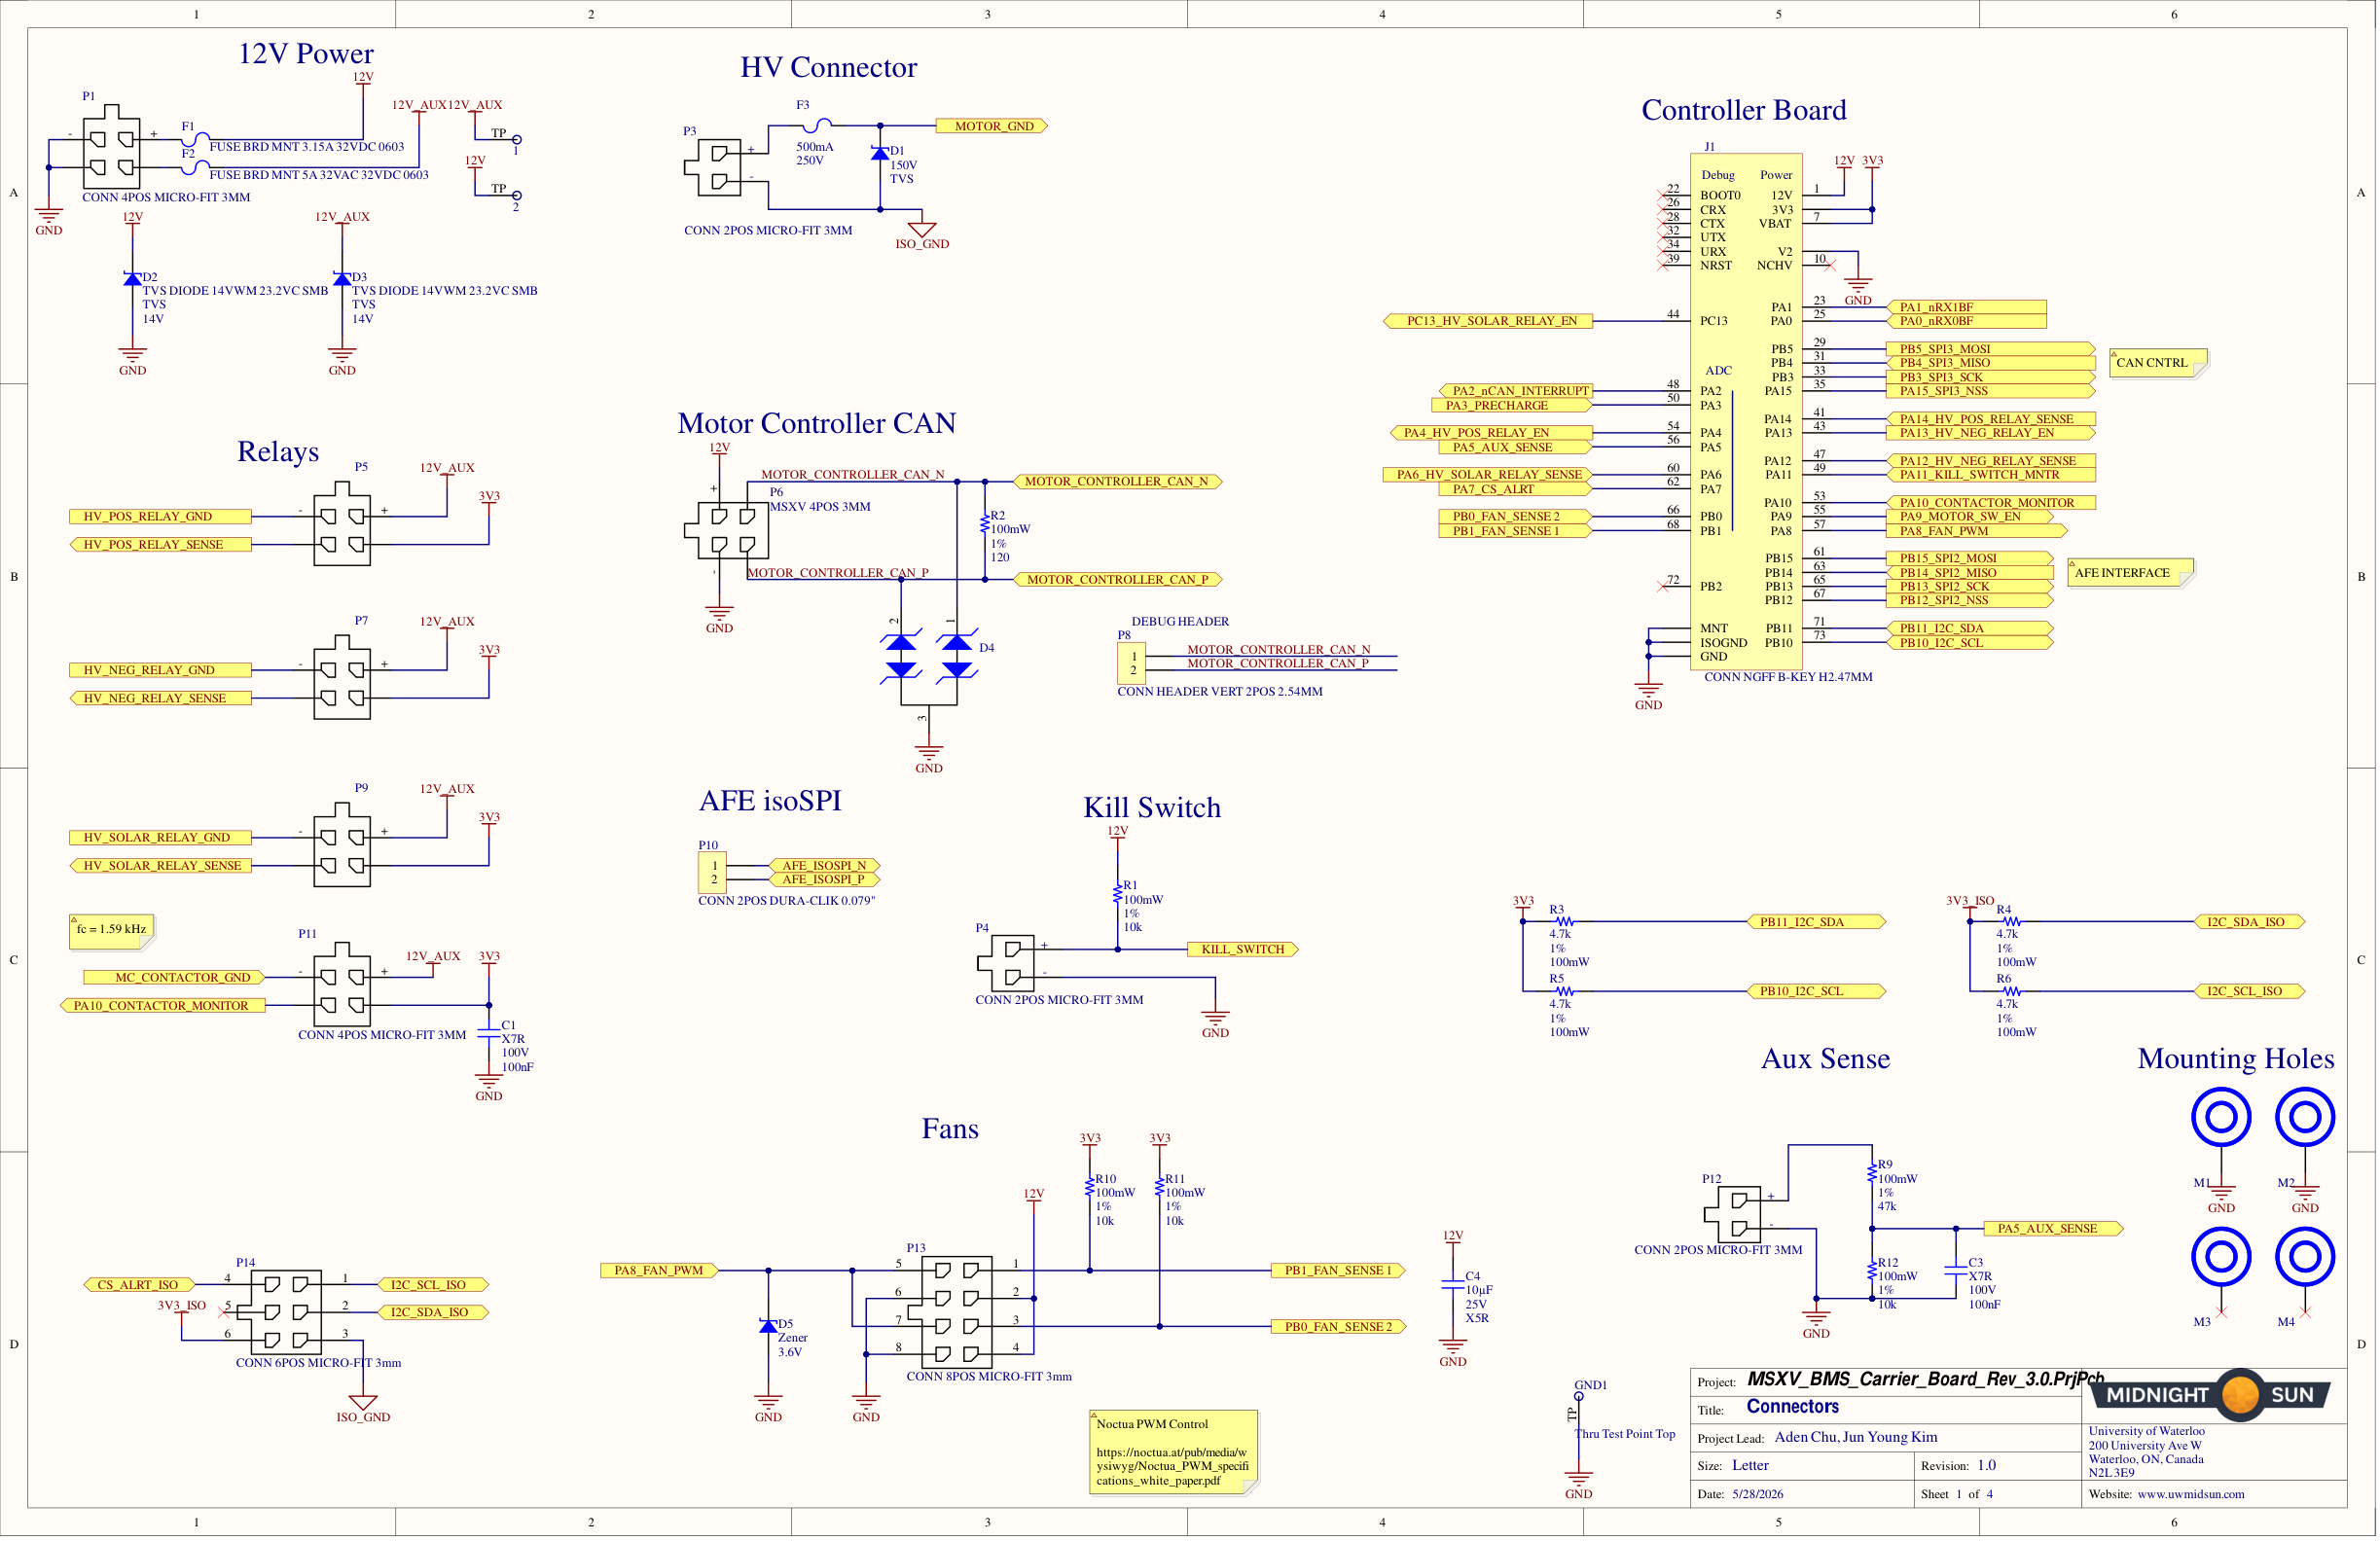This screenshot has width=2380, height=1541.
Task: Click the R10 10k pull-up resistor in Fans
Action: click(x=1090, y=1187)
